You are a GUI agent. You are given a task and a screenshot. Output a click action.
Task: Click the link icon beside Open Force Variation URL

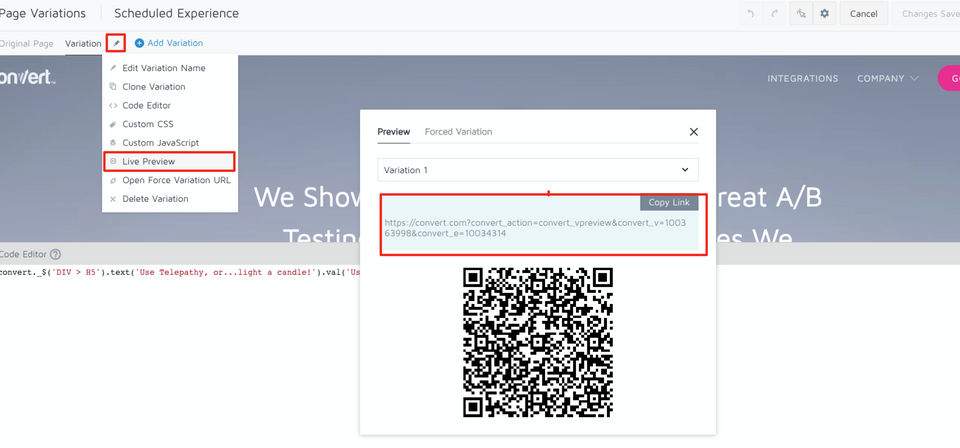(x=113, y=180)
